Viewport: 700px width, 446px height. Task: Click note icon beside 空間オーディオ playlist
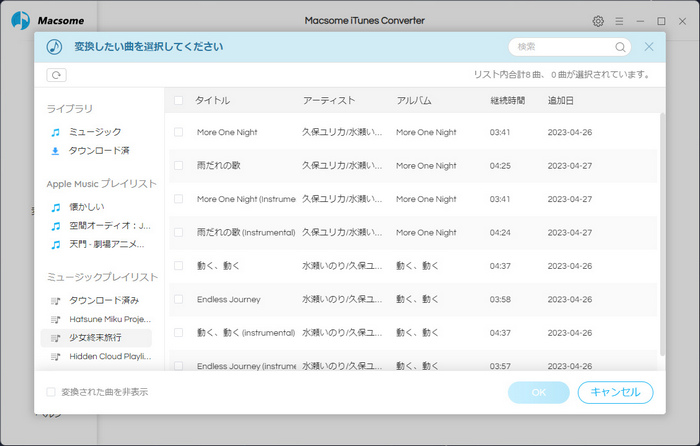tap(55, 226)
